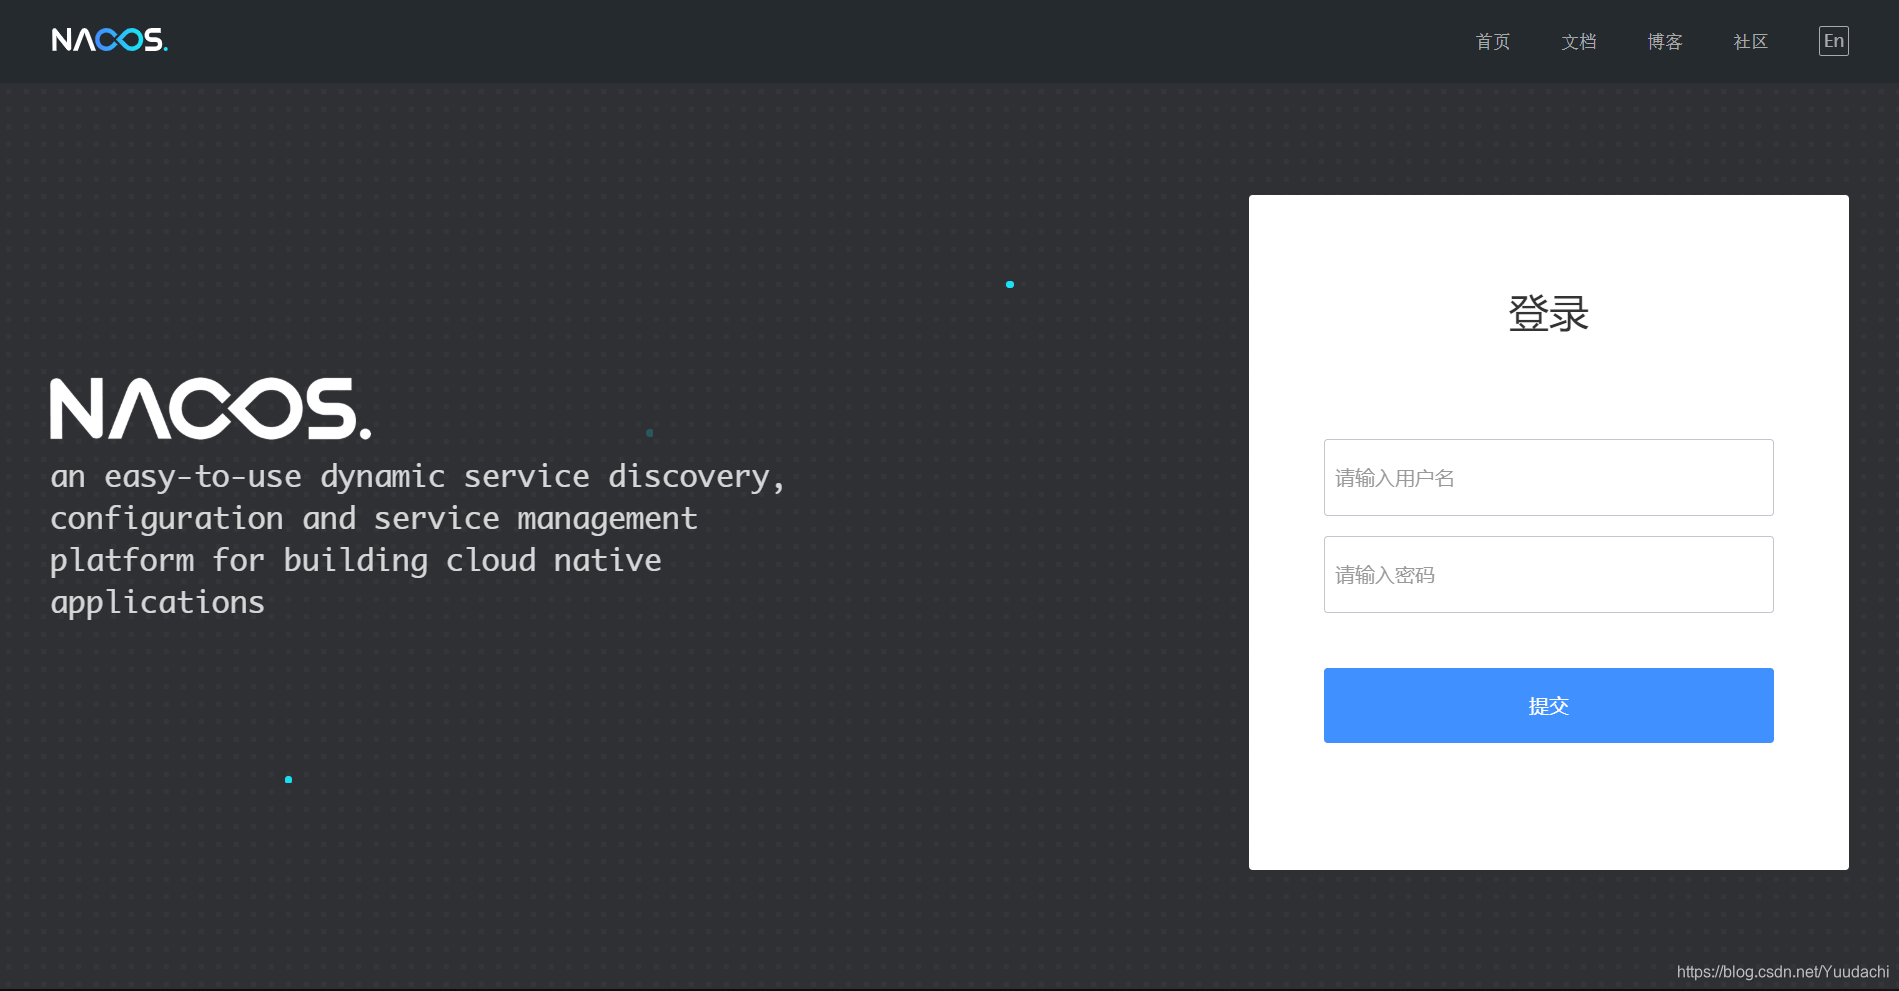
Task: Click the Nacos logo in header
Action: pyautogui.click(x=110, y=40)
